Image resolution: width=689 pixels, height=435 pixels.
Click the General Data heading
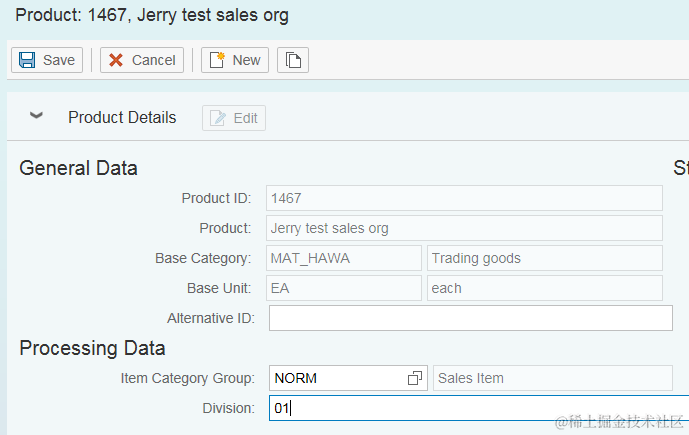coord(79,168)
